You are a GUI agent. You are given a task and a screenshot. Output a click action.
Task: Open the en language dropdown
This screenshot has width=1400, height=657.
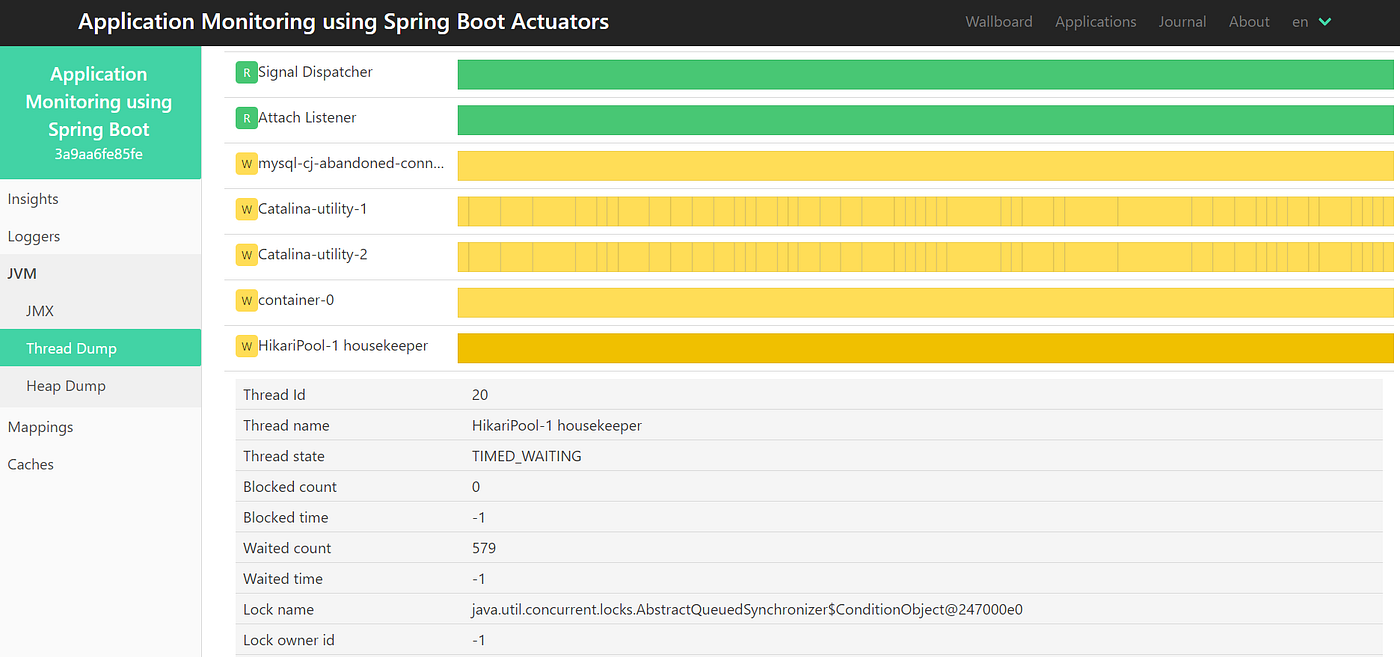tap(1311, 21)
